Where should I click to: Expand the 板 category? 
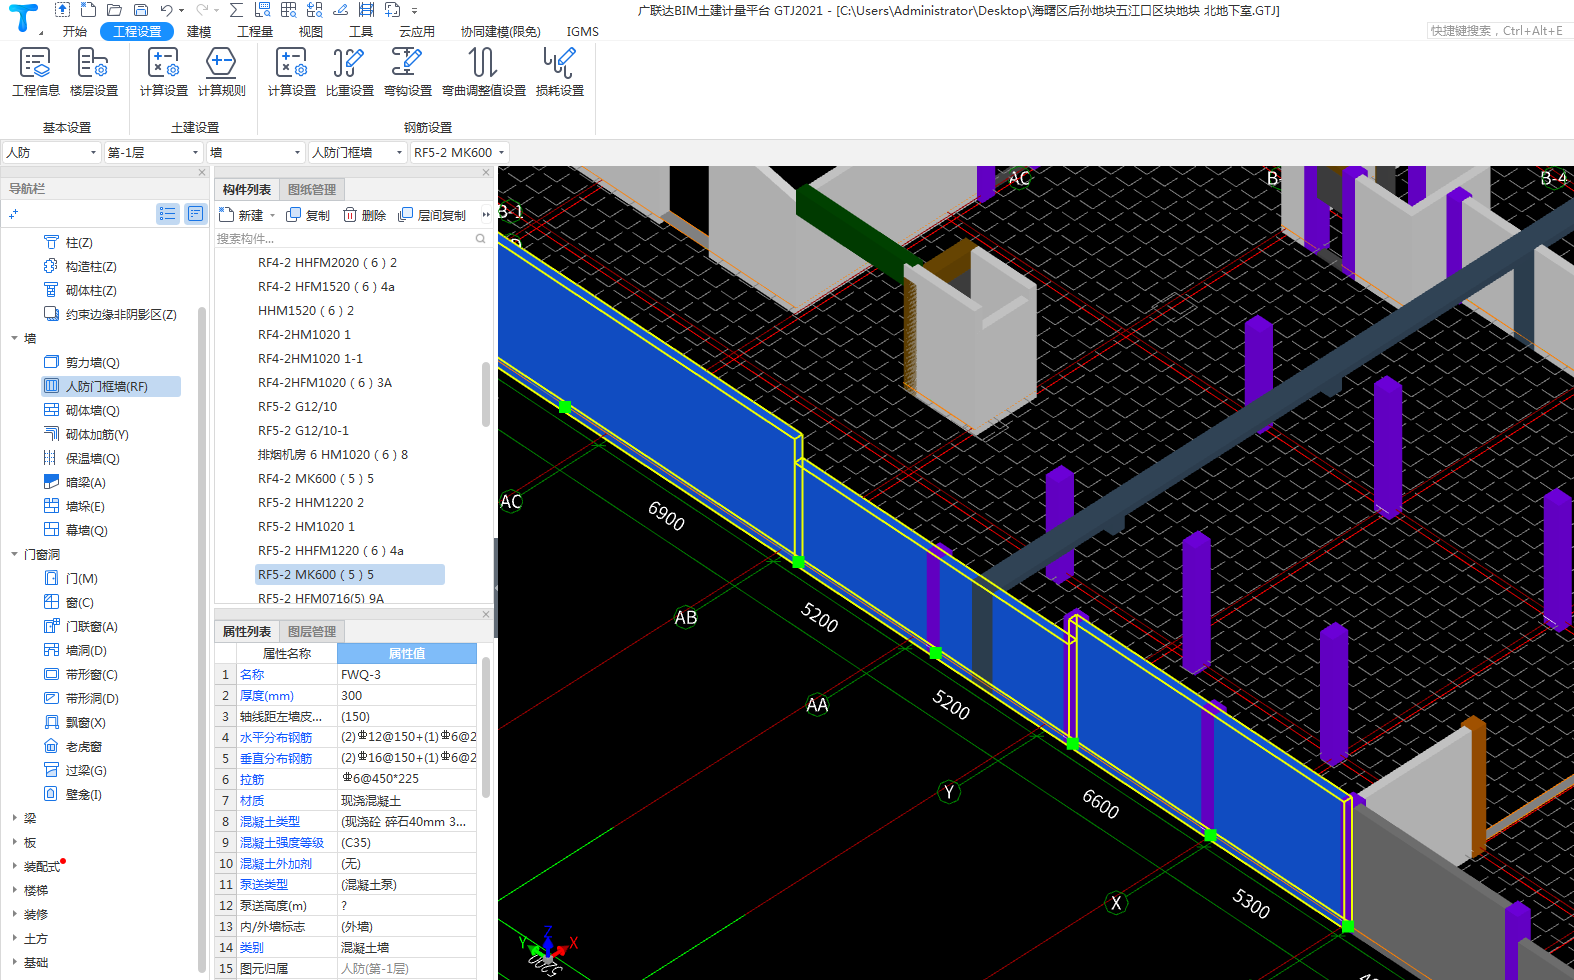pos(14,842)
